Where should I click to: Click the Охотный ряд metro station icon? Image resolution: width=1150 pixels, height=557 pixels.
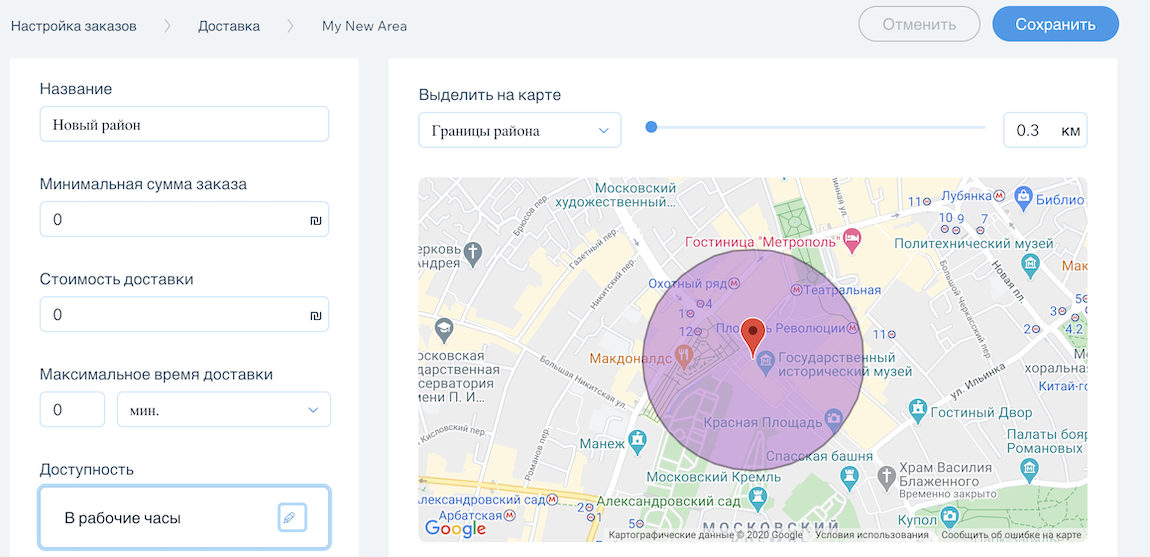(x=734, y=283)
